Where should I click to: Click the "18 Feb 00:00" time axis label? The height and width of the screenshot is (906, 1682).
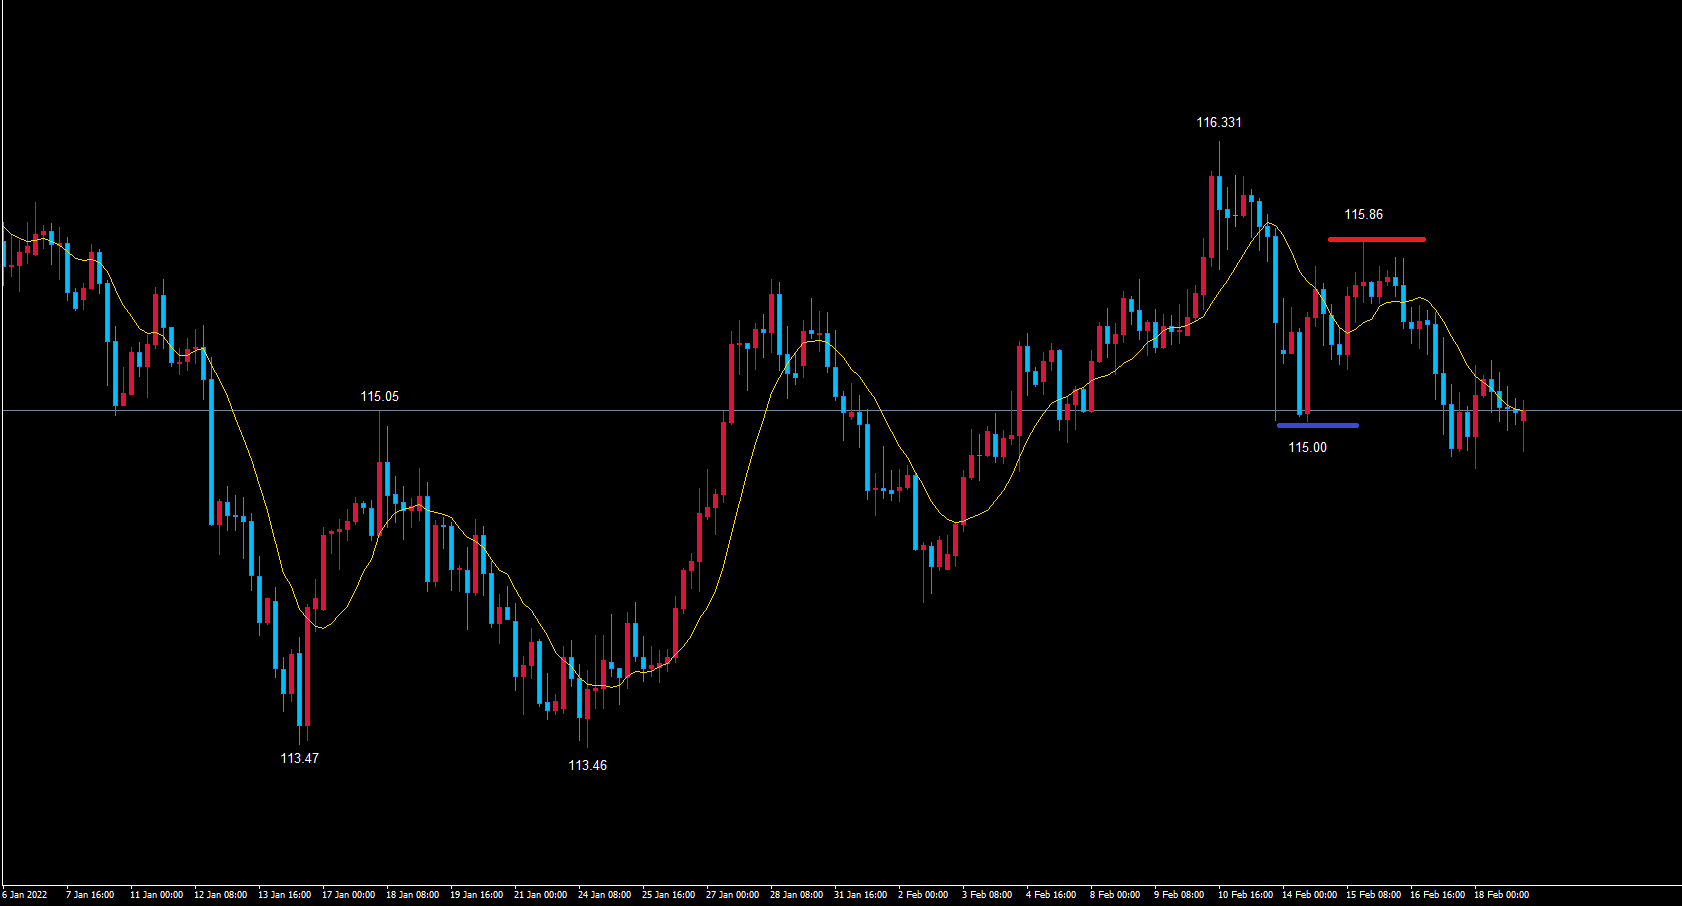tap(1501, 895)
